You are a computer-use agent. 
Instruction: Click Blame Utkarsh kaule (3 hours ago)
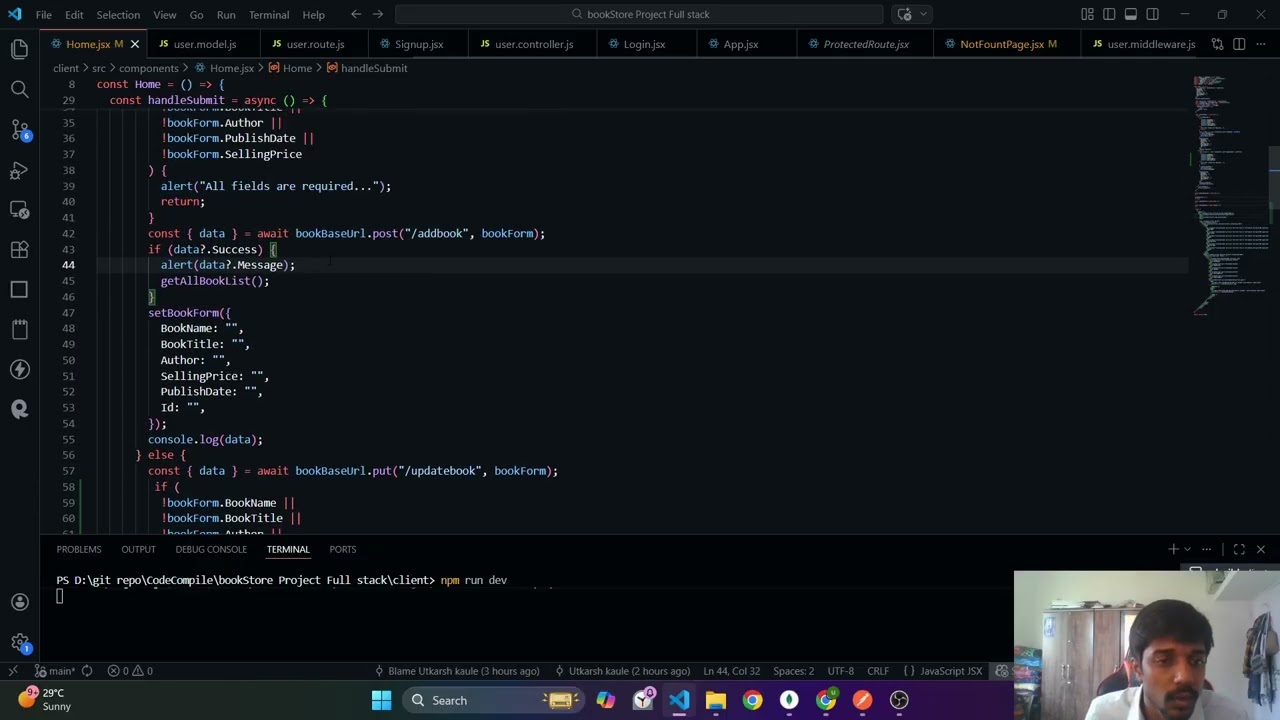pos(457,671)
